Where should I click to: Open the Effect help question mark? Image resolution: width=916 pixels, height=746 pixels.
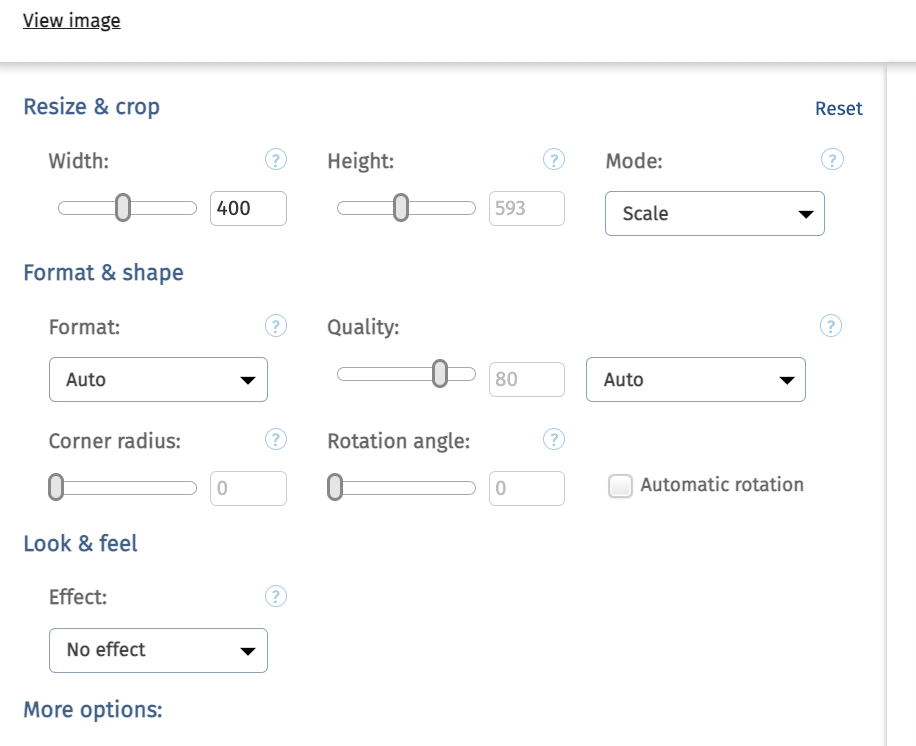coord(276,597)
